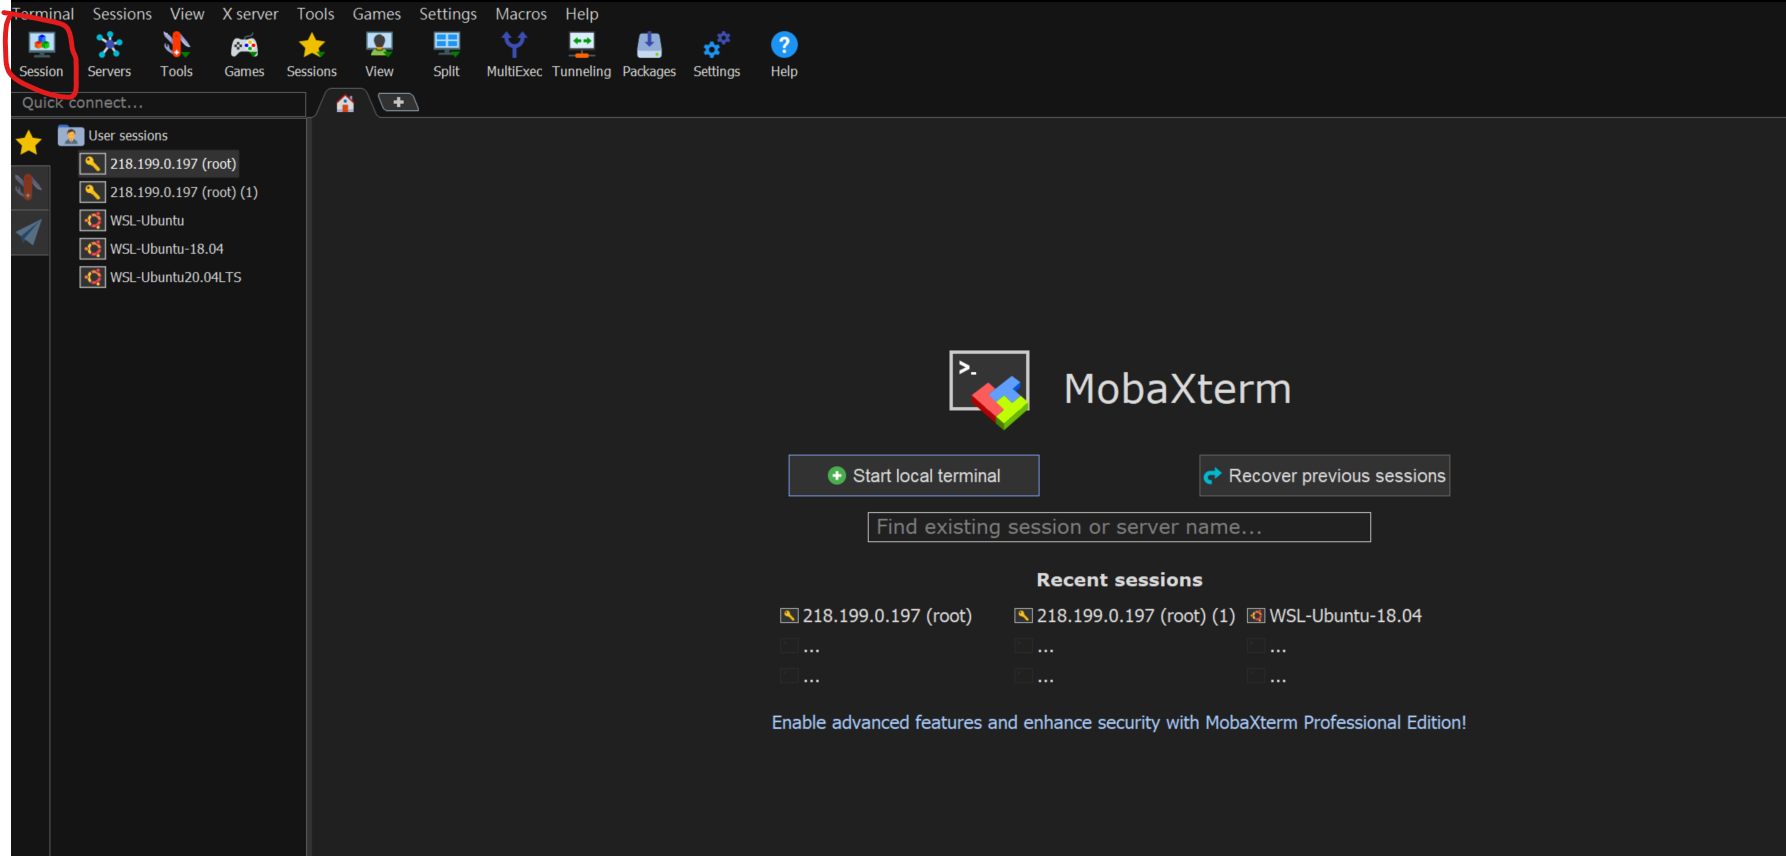Open the X server menu
This screenshot has height=856, width=1786.
point(250,14)
